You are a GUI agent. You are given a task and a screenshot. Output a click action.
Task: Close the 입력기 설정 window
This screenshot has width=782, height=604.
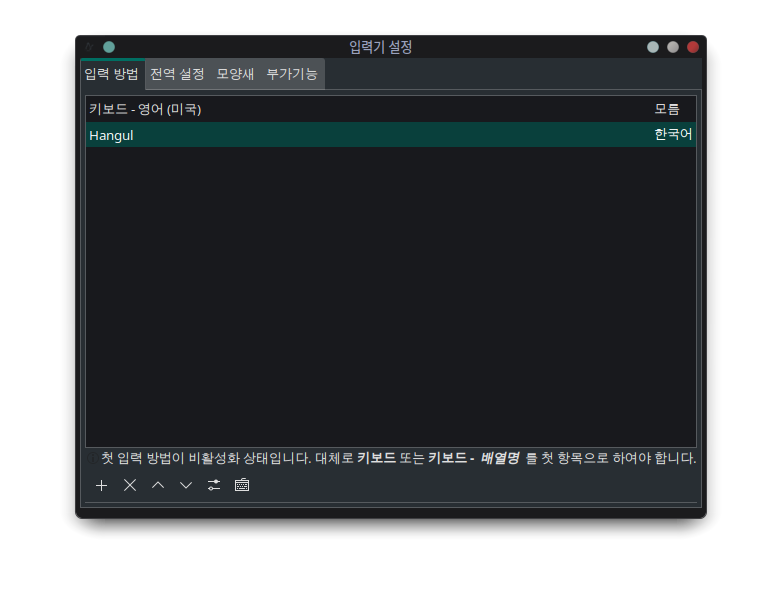coord(693,47)
